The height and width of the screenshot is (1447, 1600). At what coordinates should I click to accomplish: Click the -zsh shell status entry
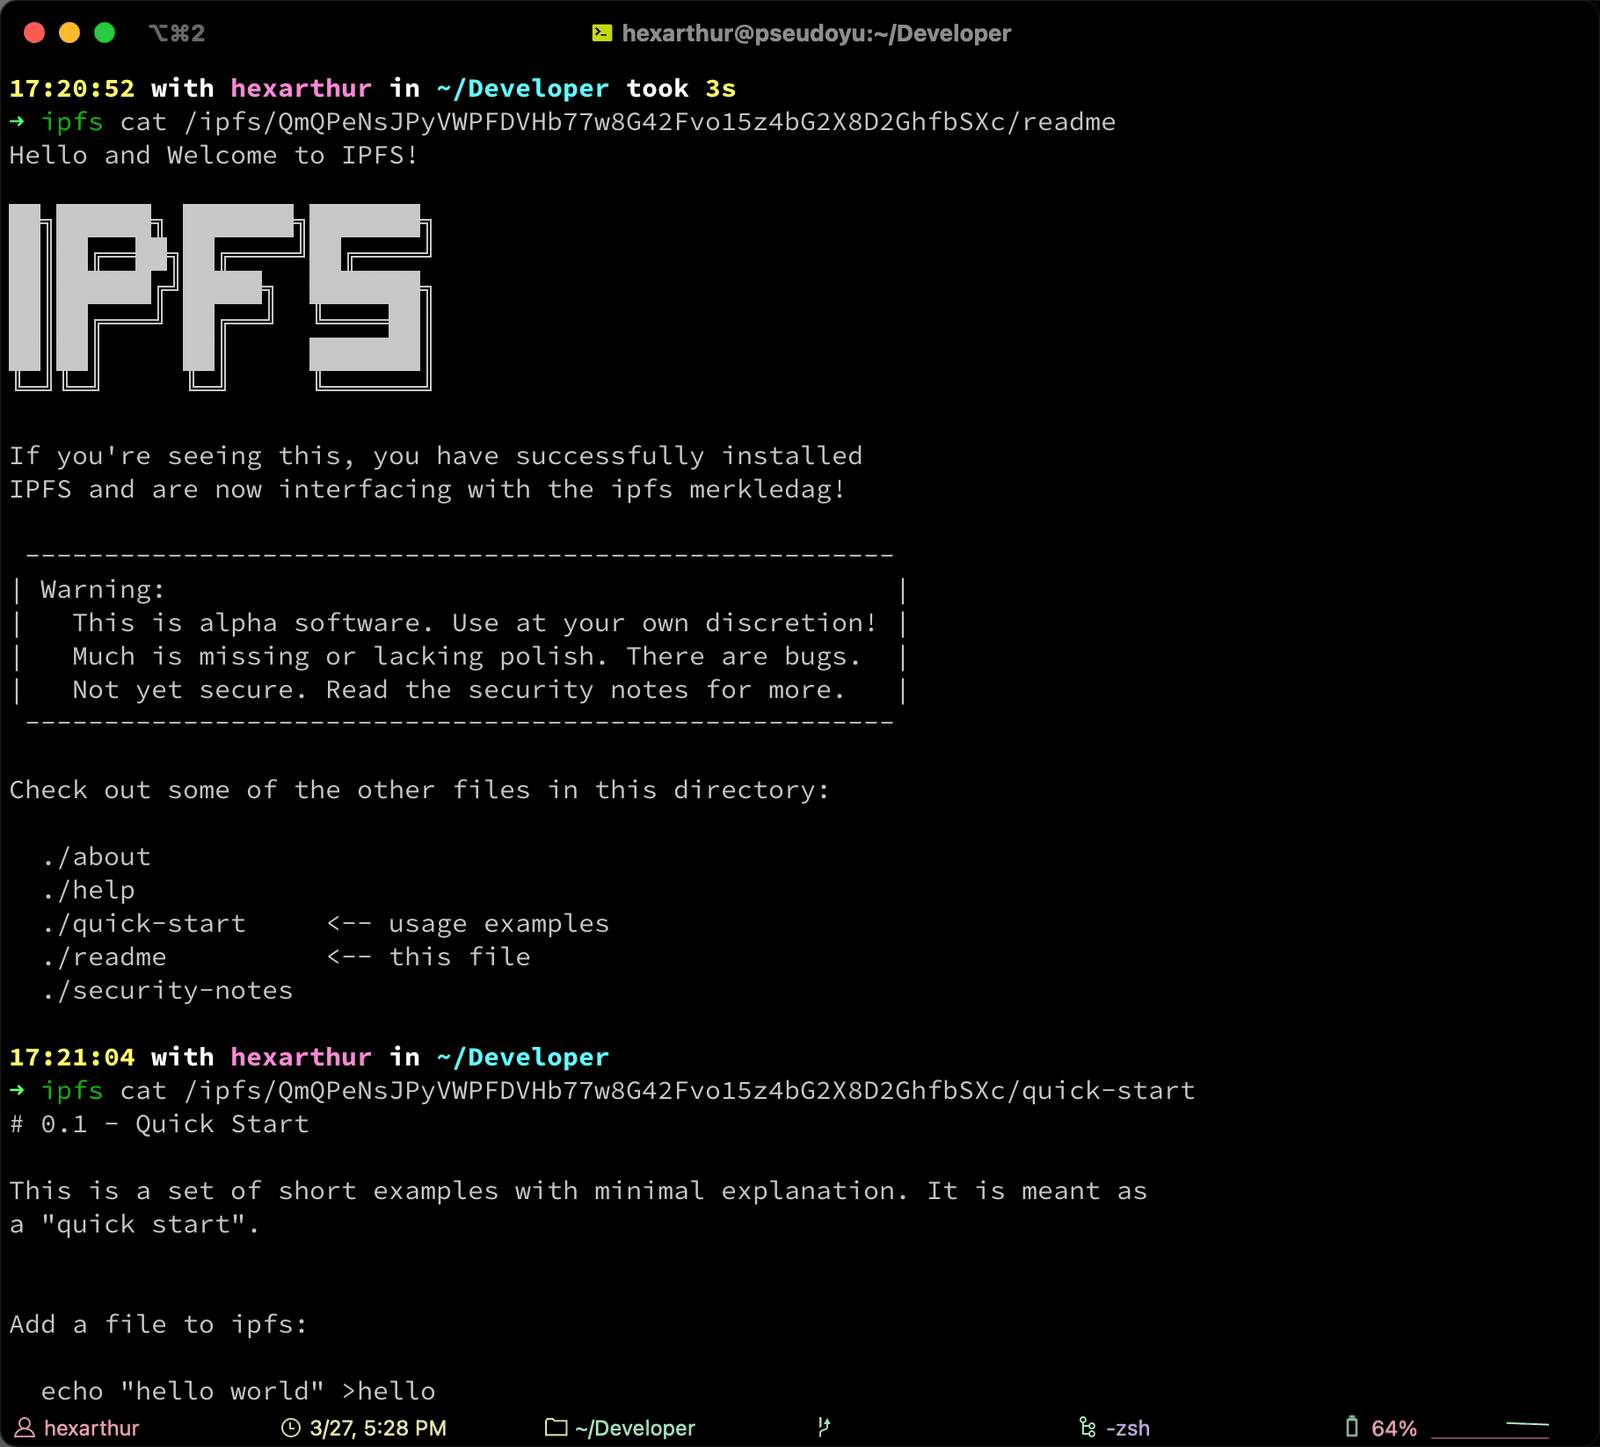[x=1128, y=1428]
